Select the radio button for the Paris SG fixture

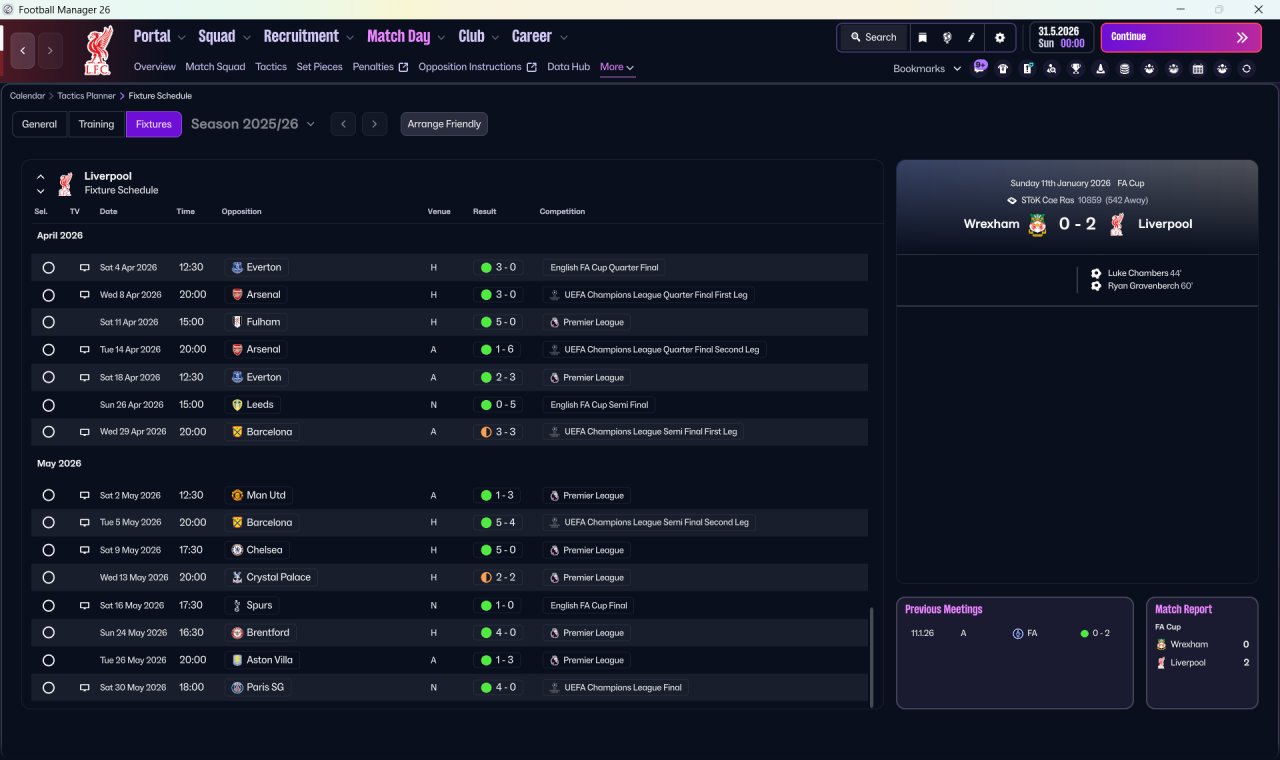48,688
